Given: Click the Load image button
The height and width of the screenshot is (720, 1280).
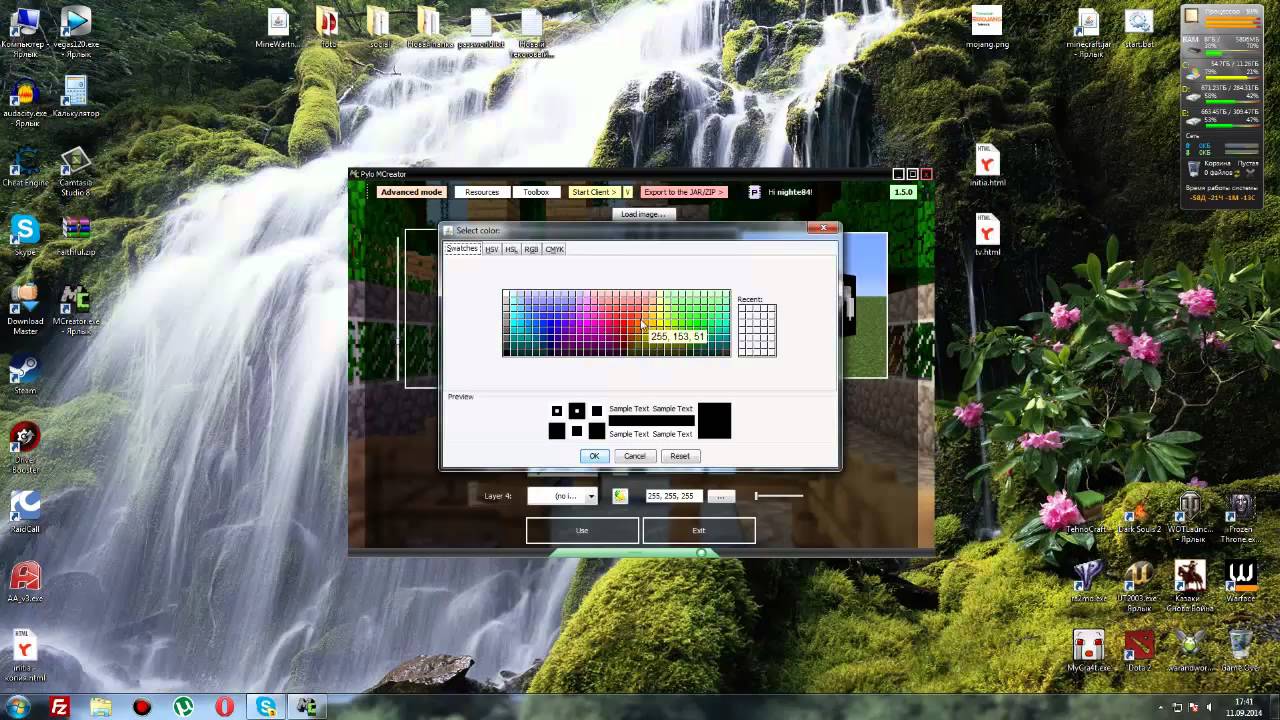Looking at the screenshot, I should coord(642,214).
